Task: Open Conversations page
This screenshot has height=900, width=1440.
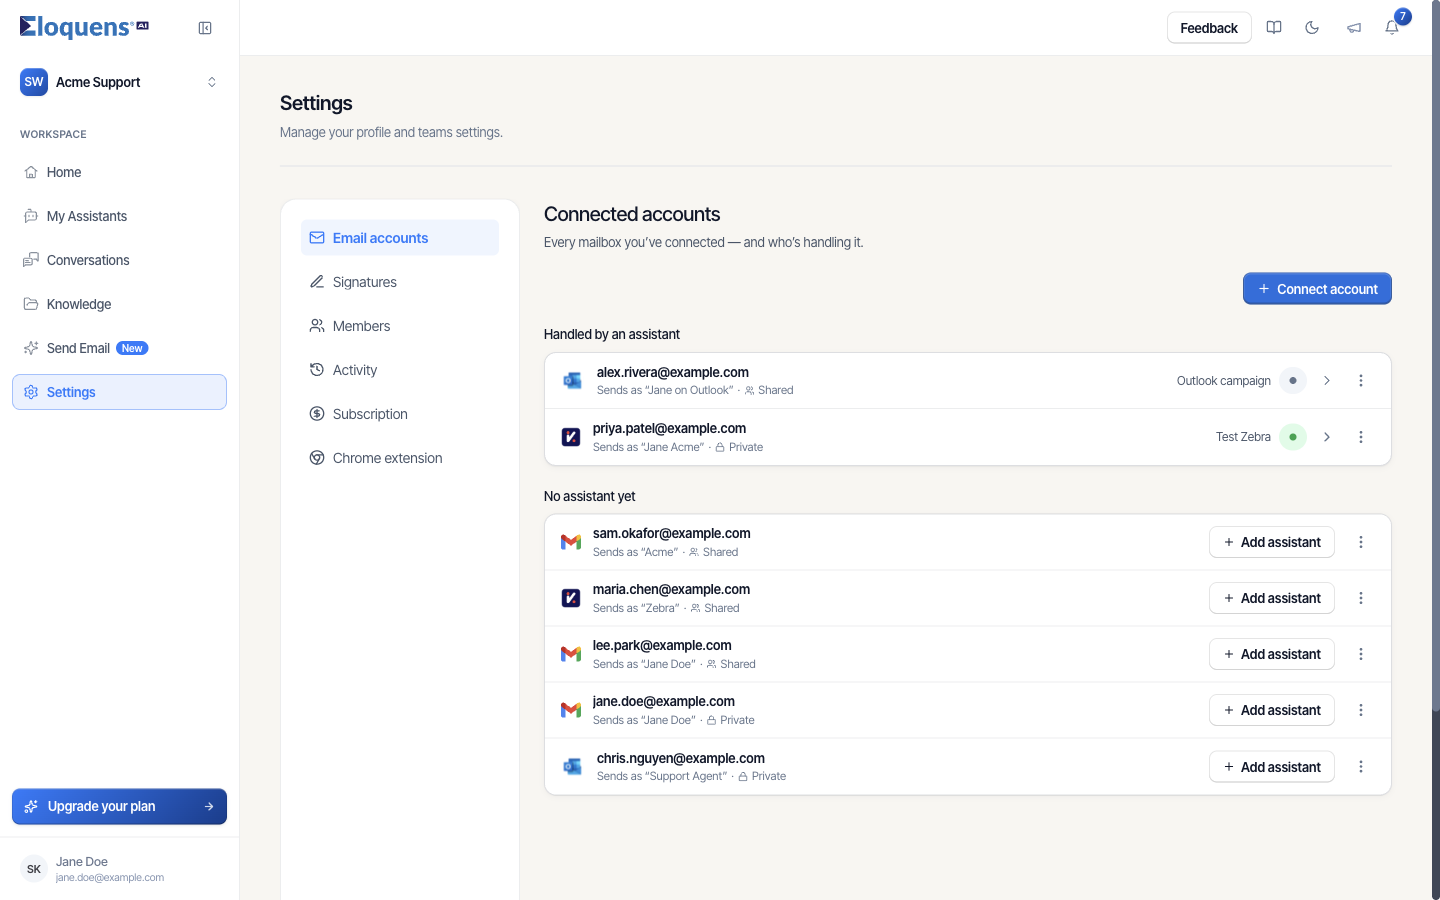Action: [x=119, y=260]
